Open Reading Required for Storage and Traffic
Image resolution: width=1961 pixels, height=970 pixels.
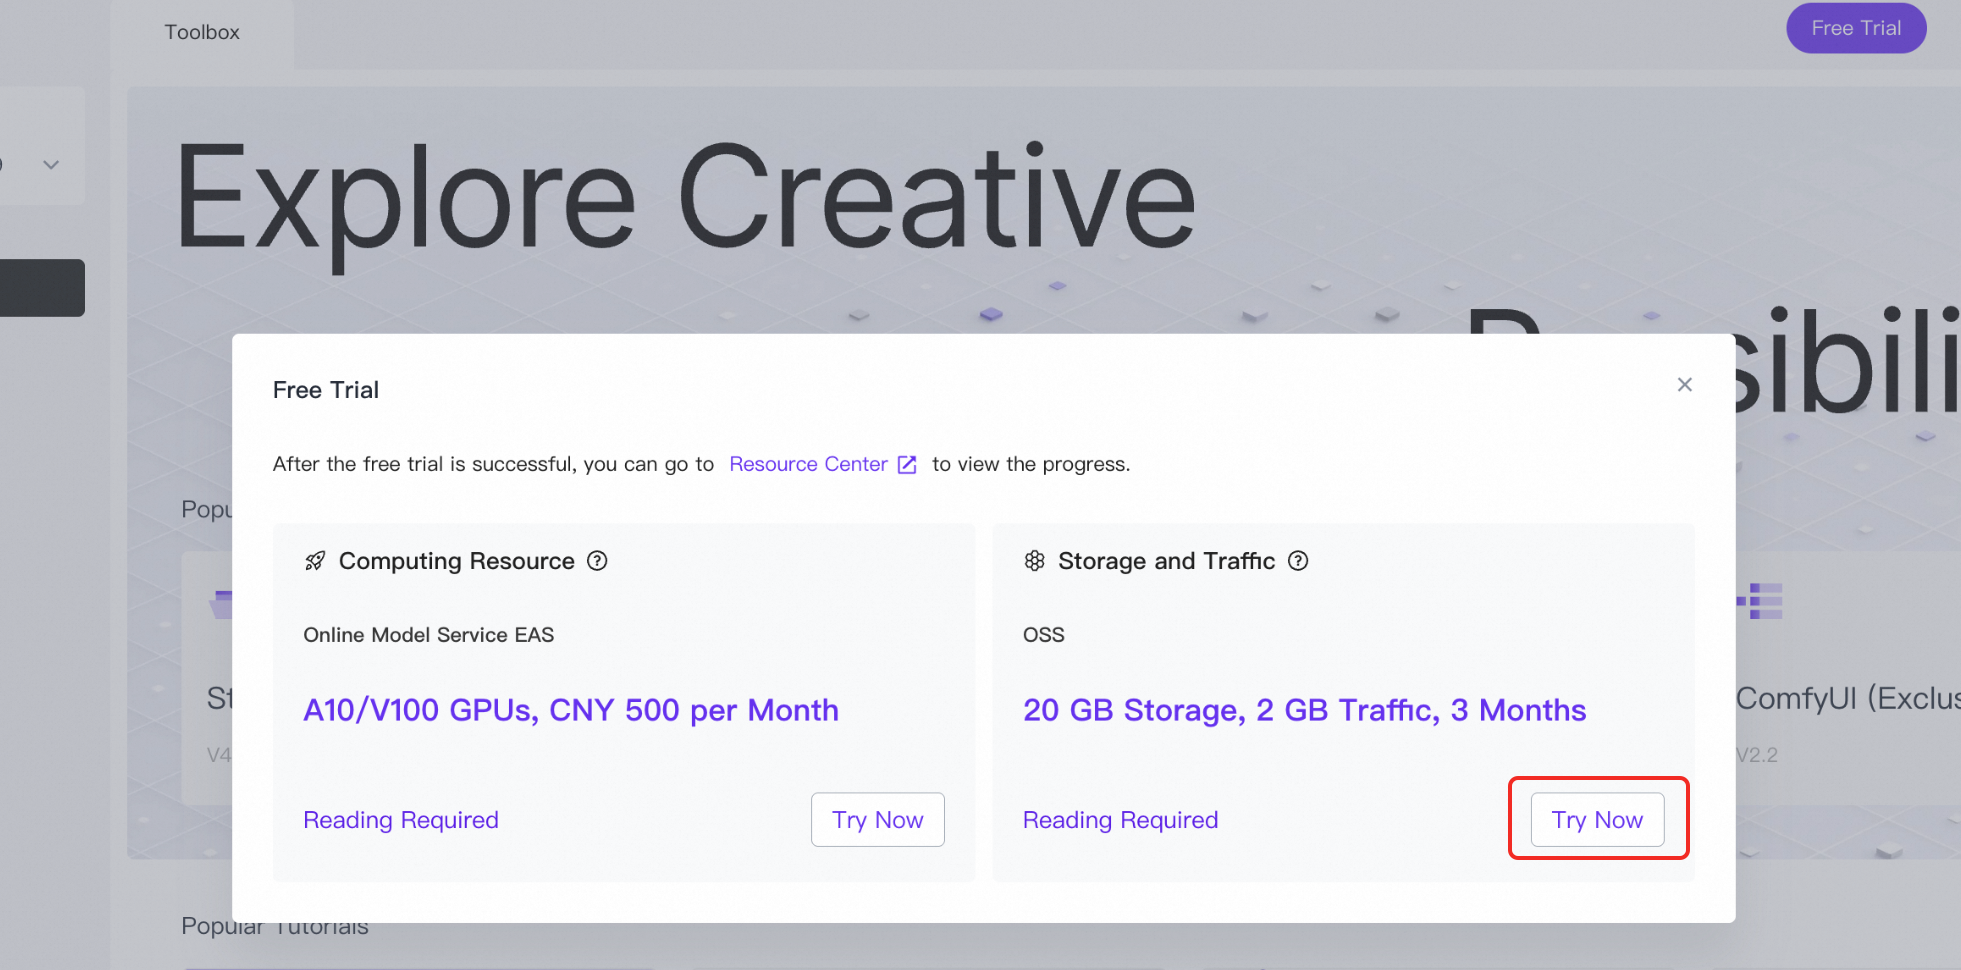(1120, 820)
